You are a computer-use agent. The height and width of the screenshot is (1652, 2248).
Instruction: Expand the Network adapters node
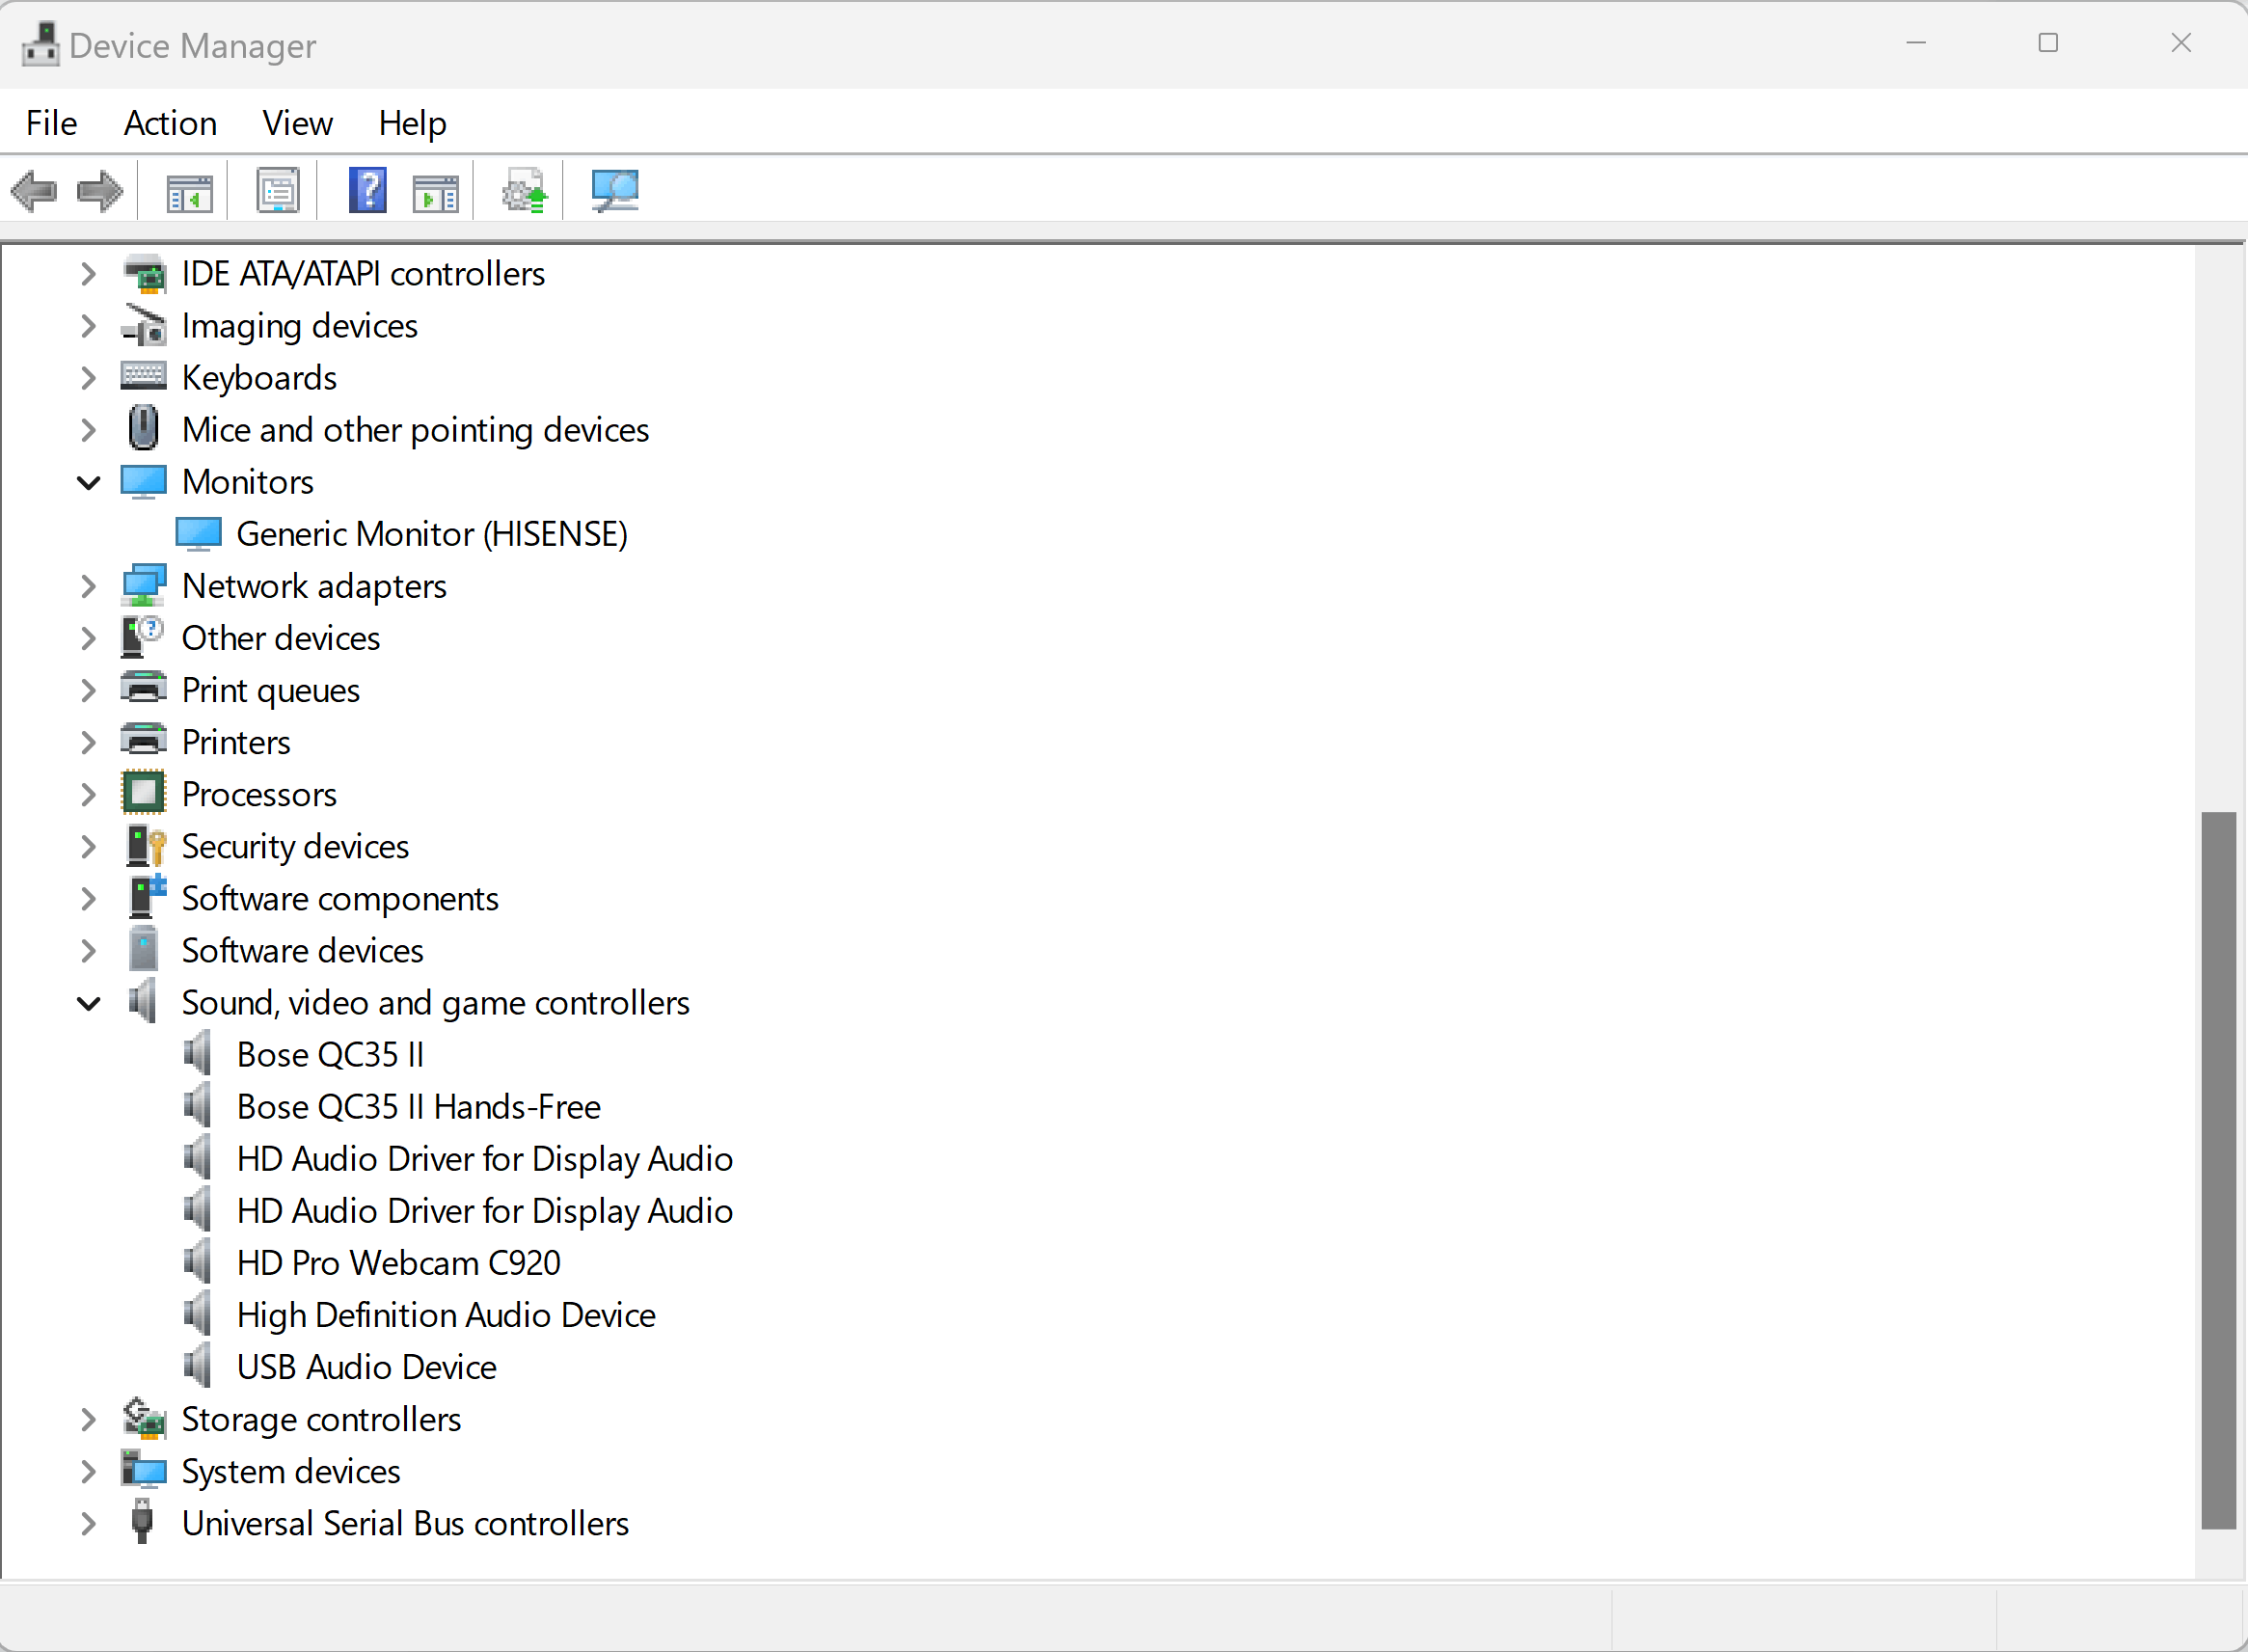click(x=88, y=585)
